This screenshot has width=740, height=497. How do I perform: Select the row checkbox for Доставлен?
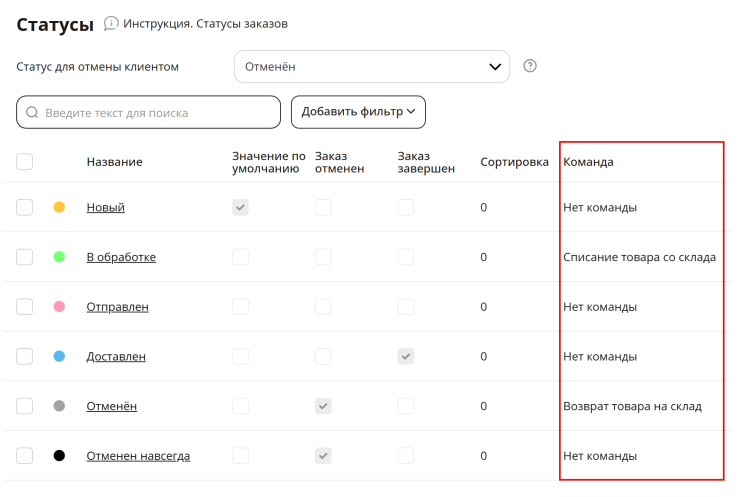click(25, 356)
